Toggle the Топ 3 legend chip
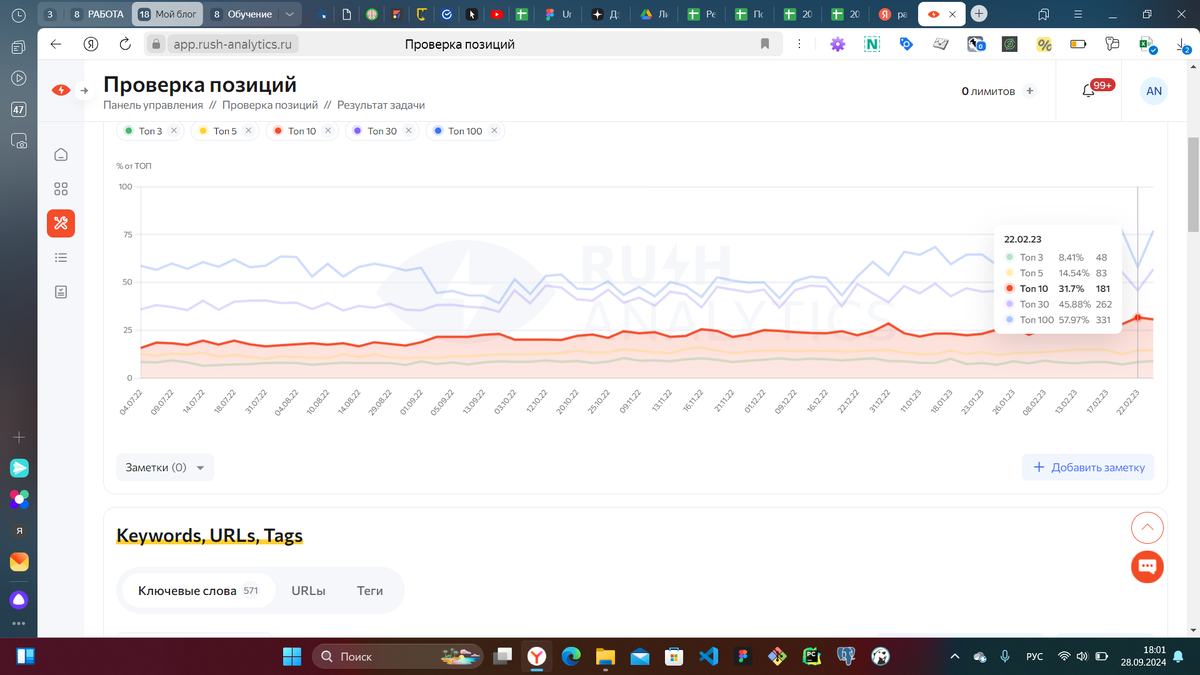Viewport: 1200px width, 675px height. tap(148, 130)
